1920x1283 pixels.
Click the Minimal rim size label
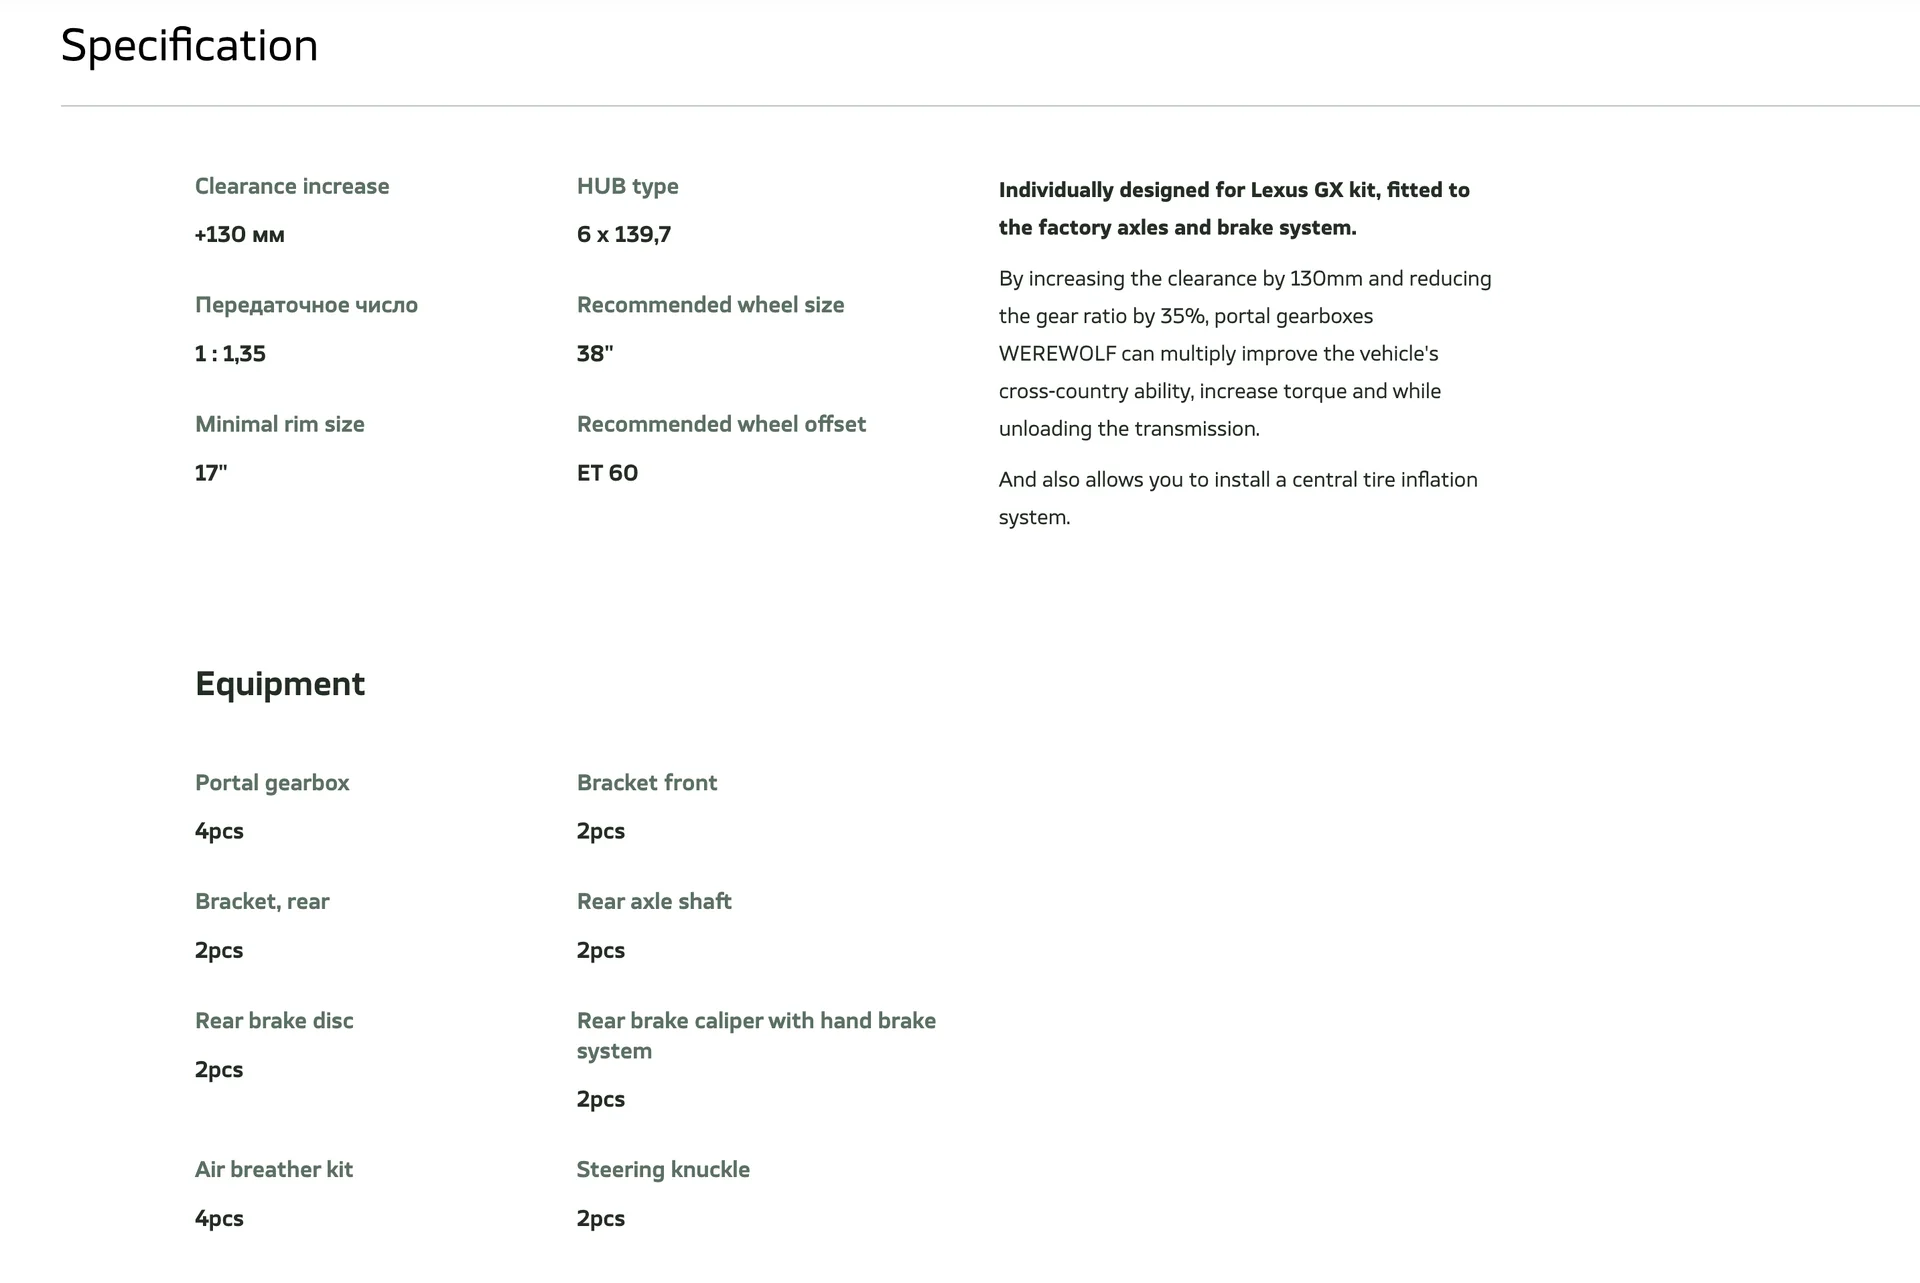[x=280, y=424]
